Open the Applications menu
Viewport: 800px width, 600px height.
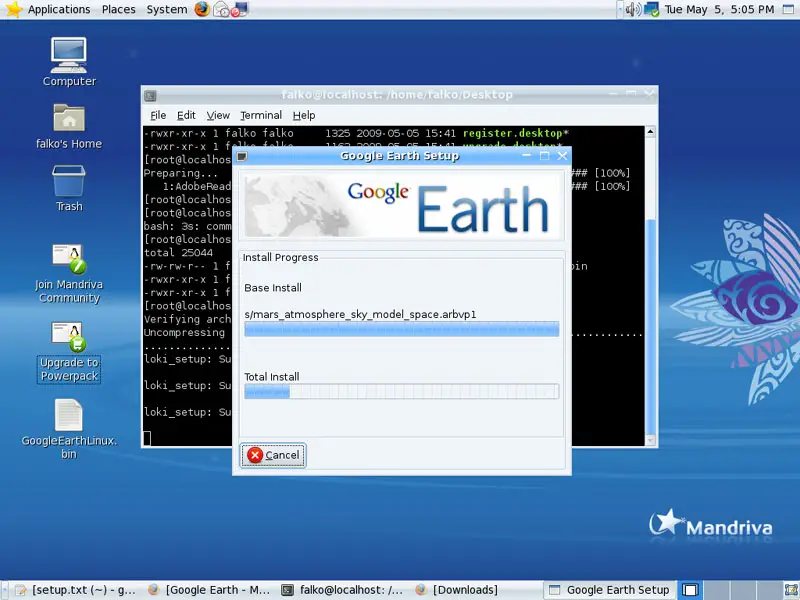pyautogui.click(x=59, y=9)
